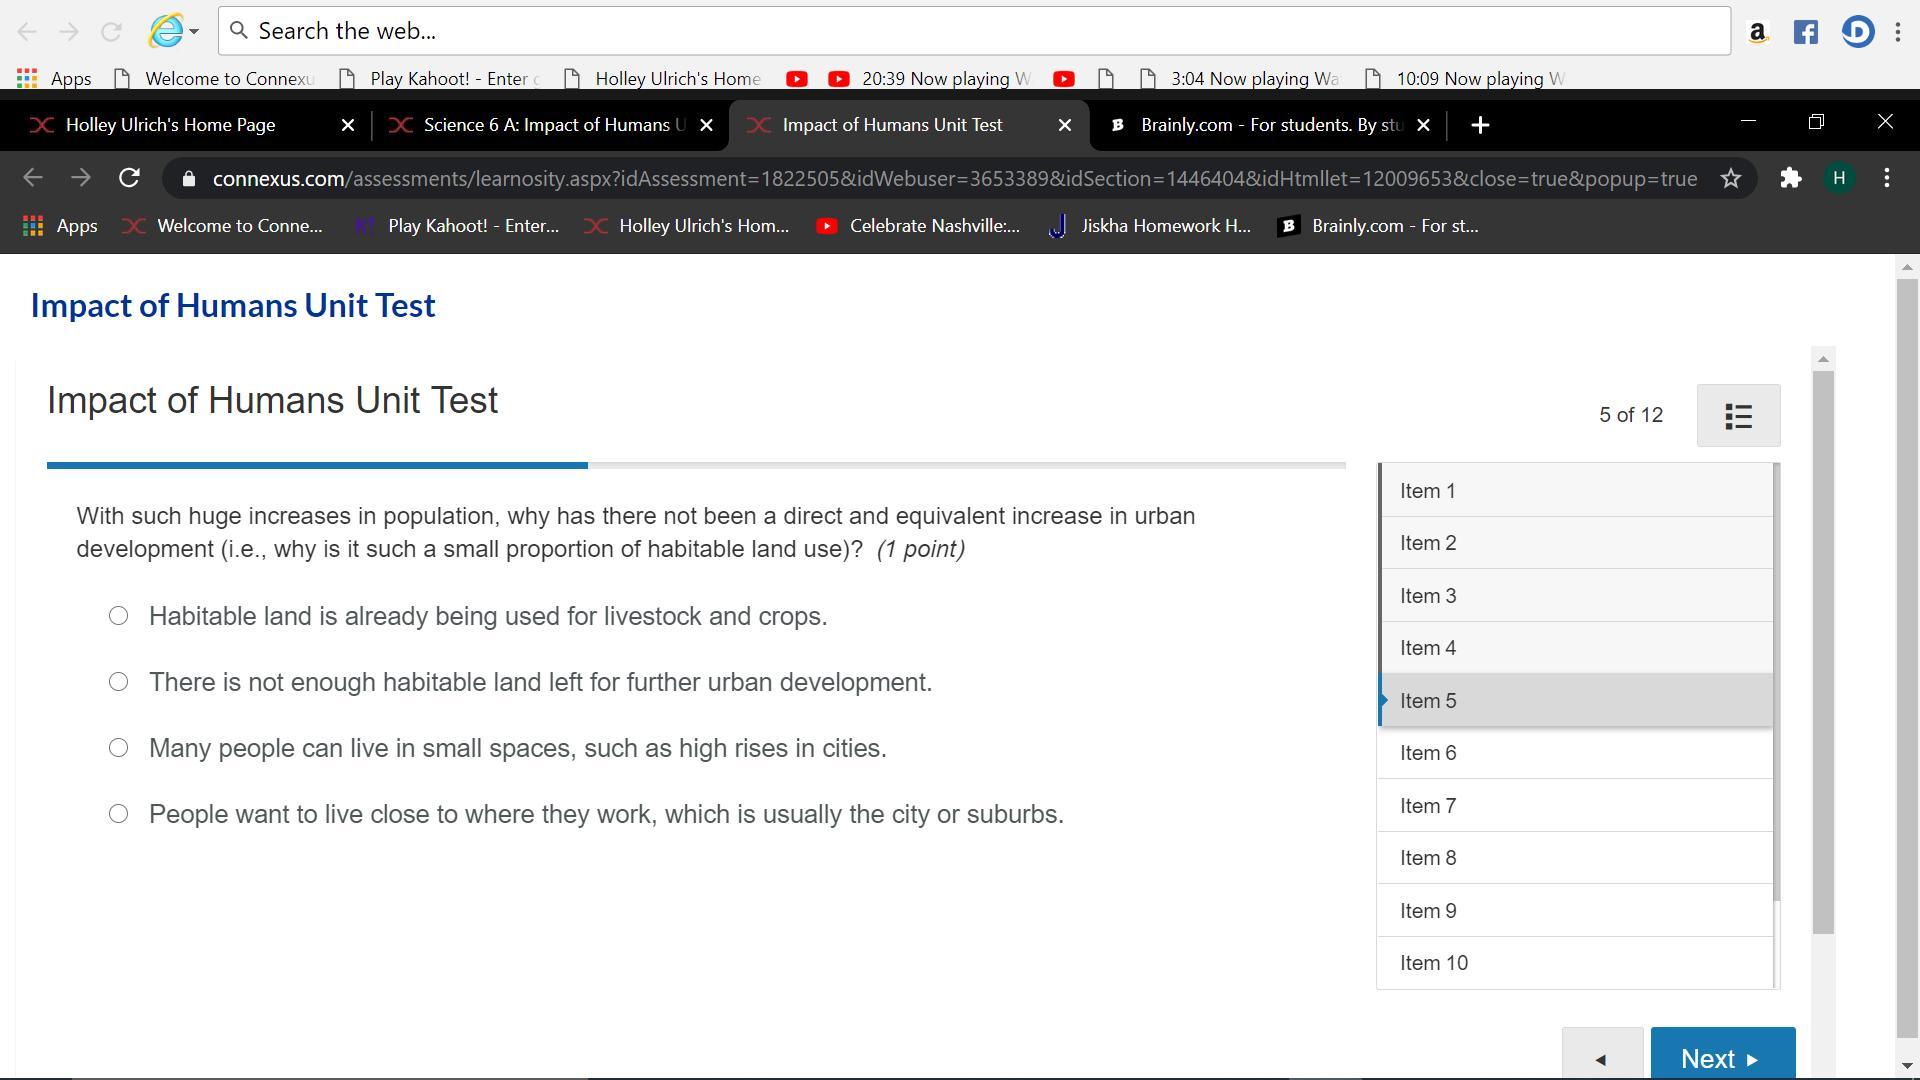The height and width of the screenshot is (1080, 1920).
Task: Go to the Next question
Action: [1722, 1057]
